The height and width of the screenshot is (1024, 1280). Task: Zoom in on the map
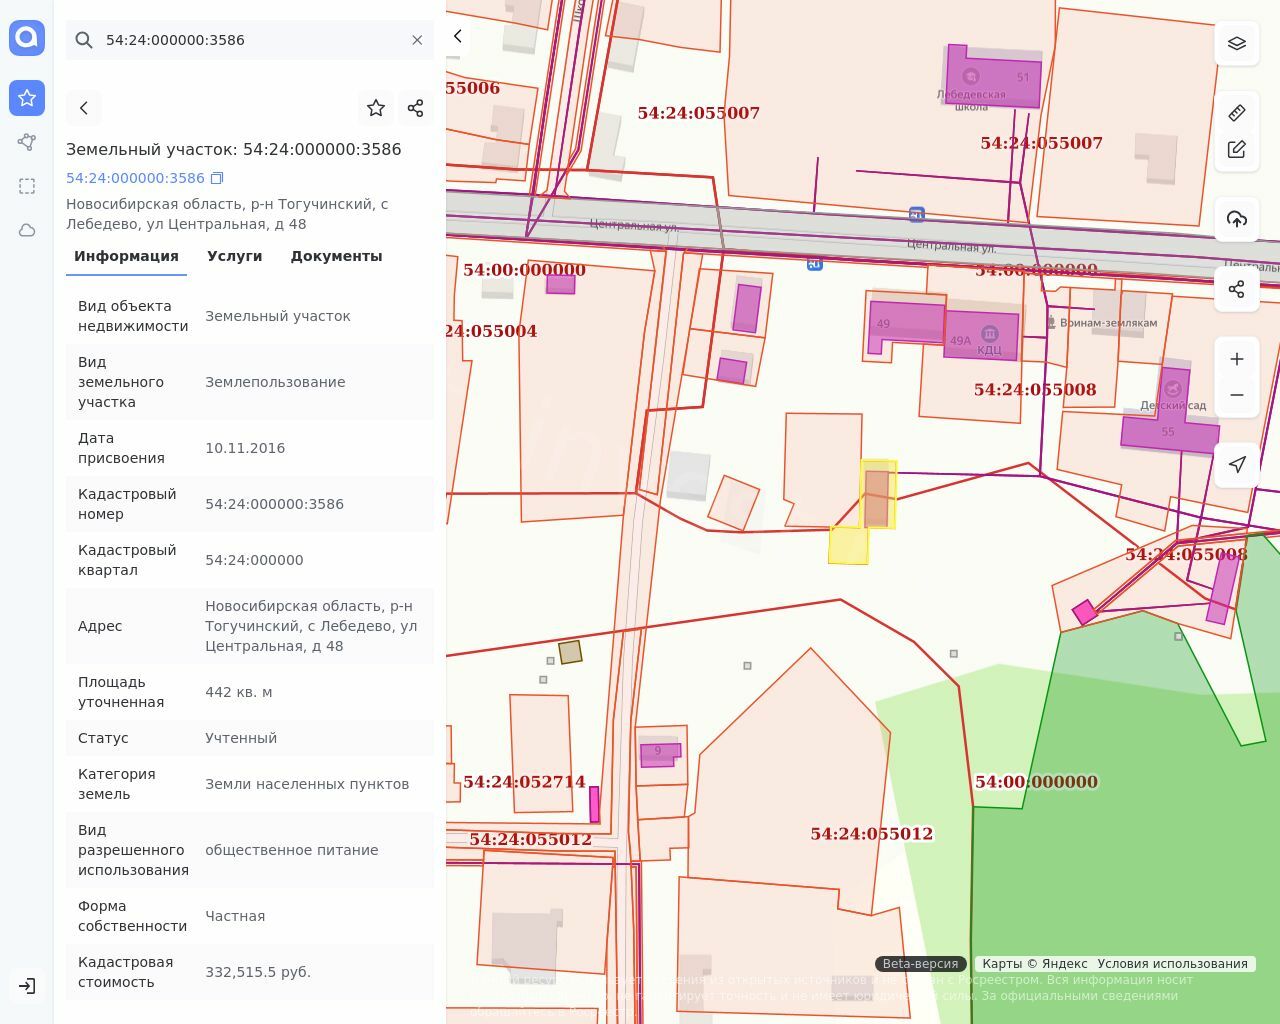click(x=1237, y=359)
